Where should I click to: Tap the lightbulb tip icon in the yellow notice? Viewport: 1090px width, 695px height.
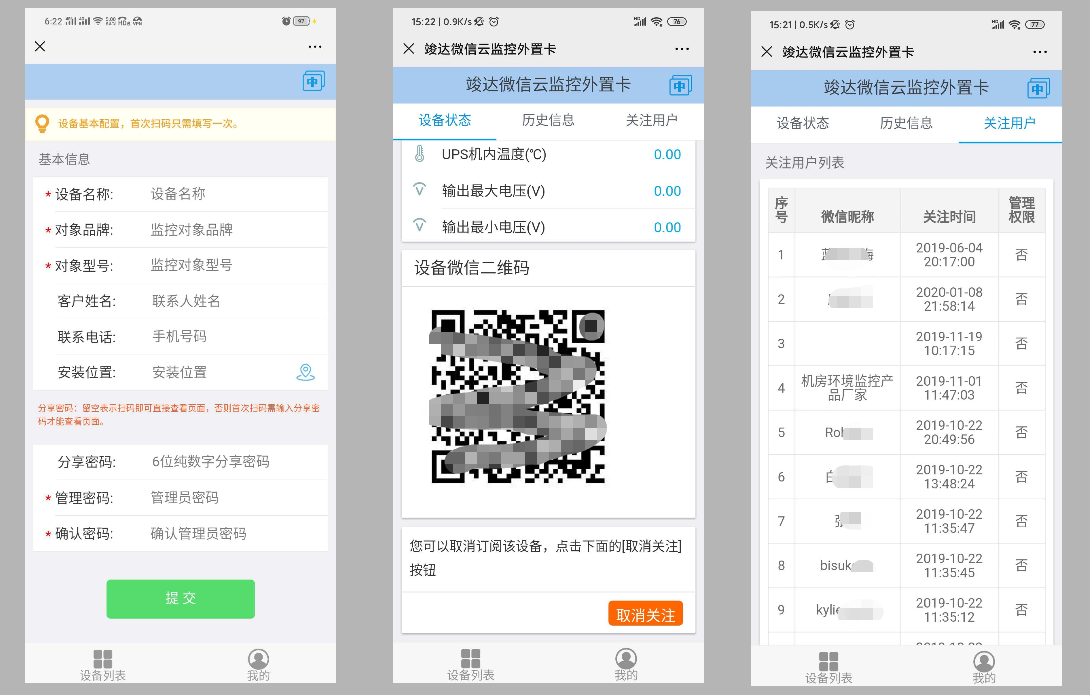[x=42, y=124]
